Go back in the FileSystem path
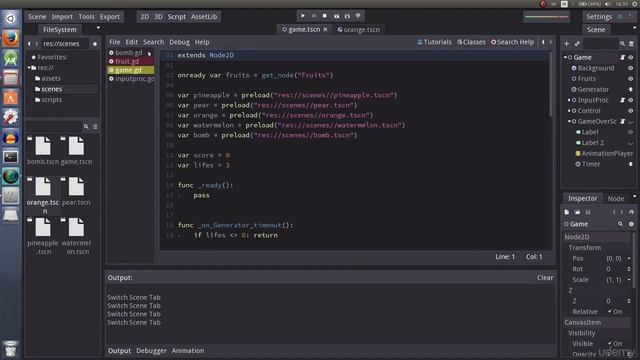Viewport: 640px width, 360px height. click(29, 44)
